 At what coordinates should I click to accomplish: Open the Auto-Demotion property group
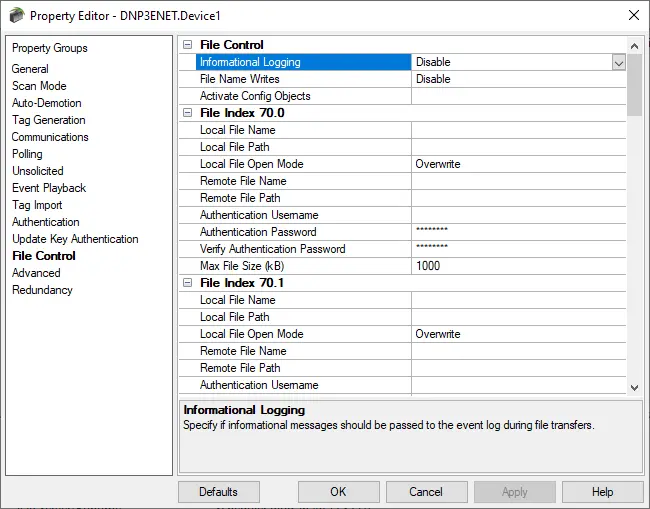[x=46, y=103]
